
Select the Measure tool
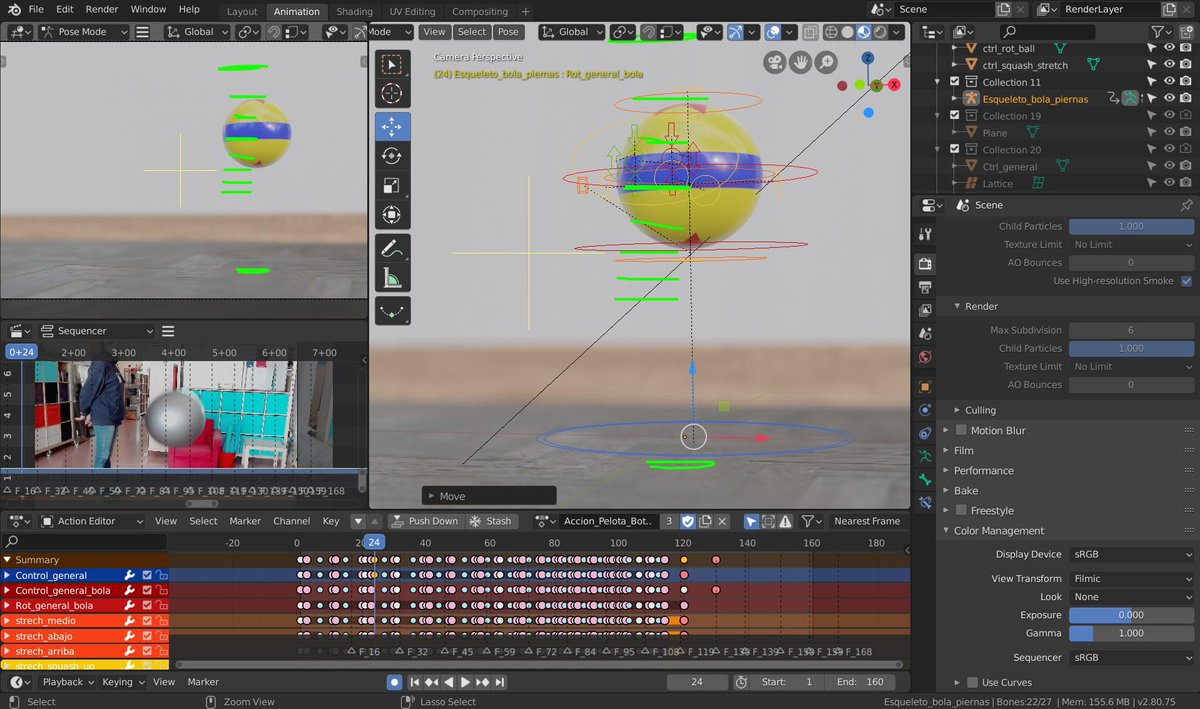(x=391, y=277)
